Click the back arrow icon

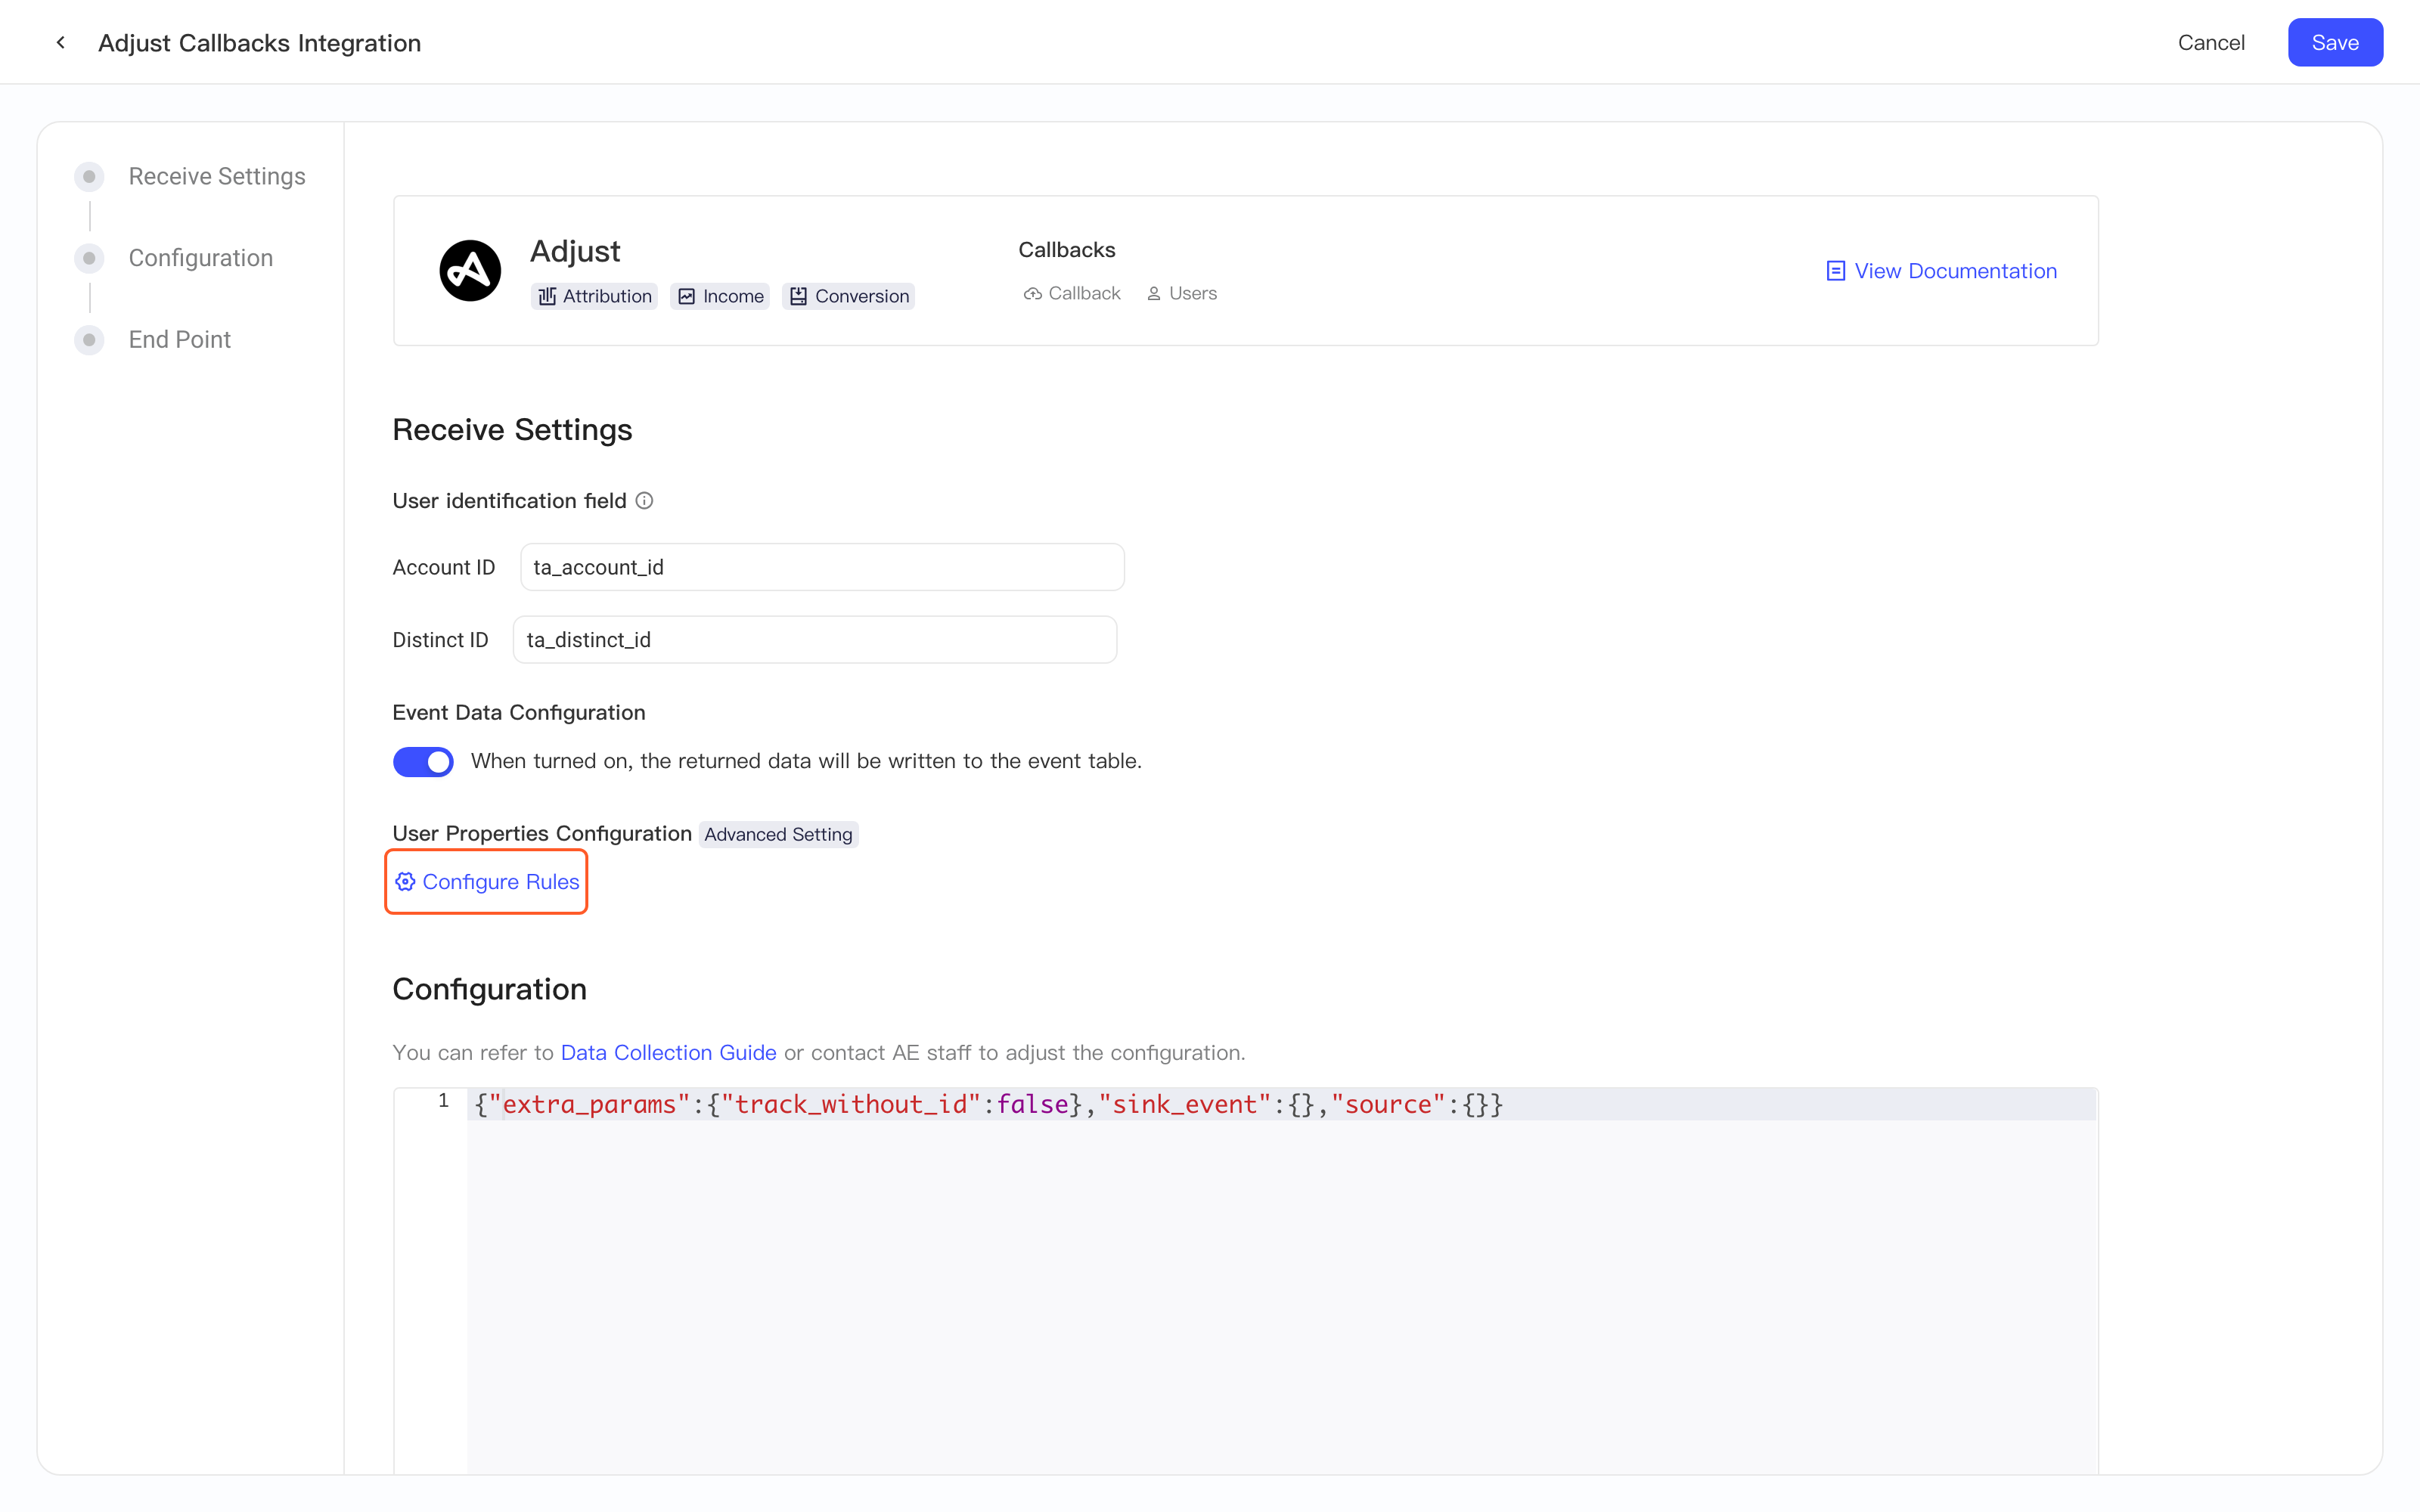click(x=61, y=42)
